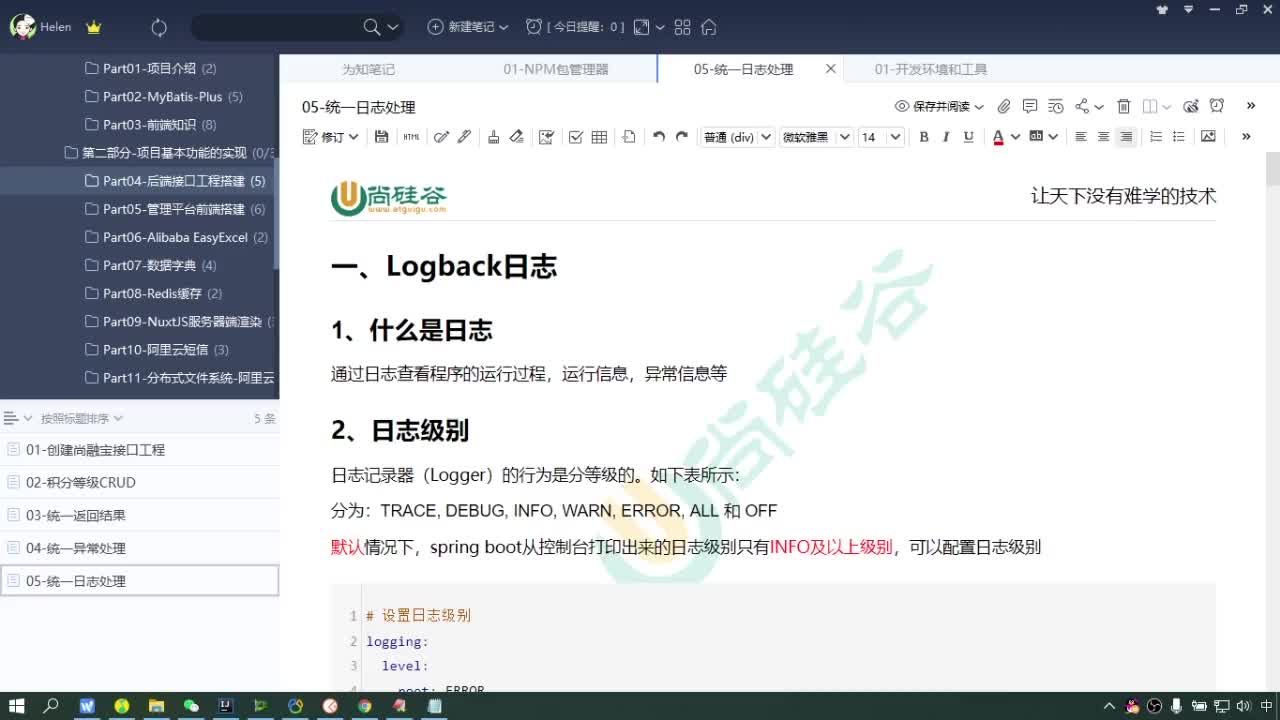This screenshot has width=1280, height=720.
Task: Close the 05-统一日志处理 tab
Action: pos(830,69)
